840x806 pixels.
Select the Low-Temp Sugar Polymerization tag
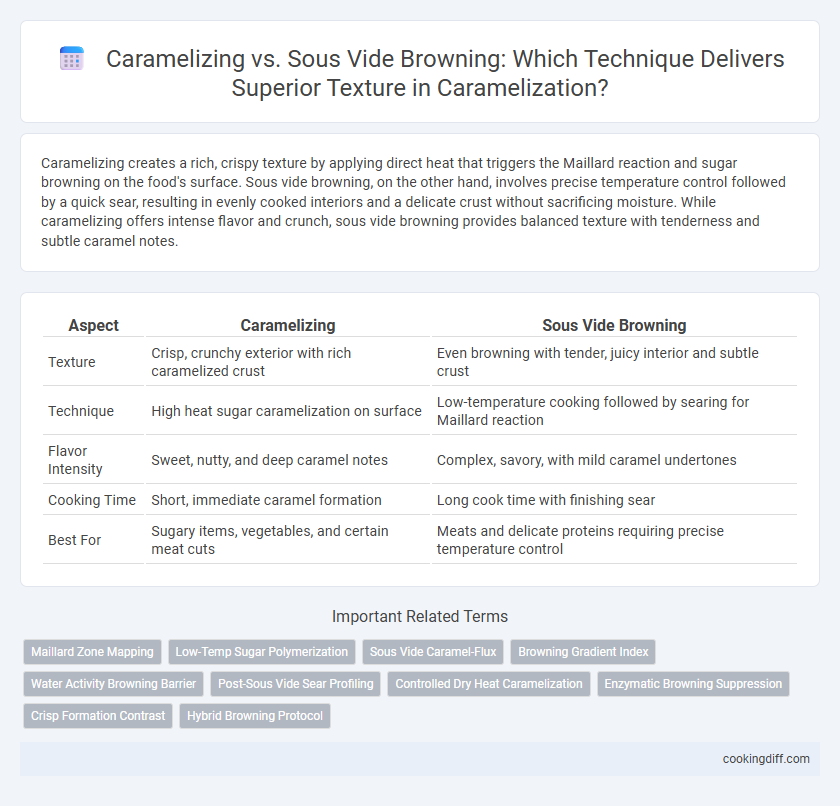[x=261, y=652]
